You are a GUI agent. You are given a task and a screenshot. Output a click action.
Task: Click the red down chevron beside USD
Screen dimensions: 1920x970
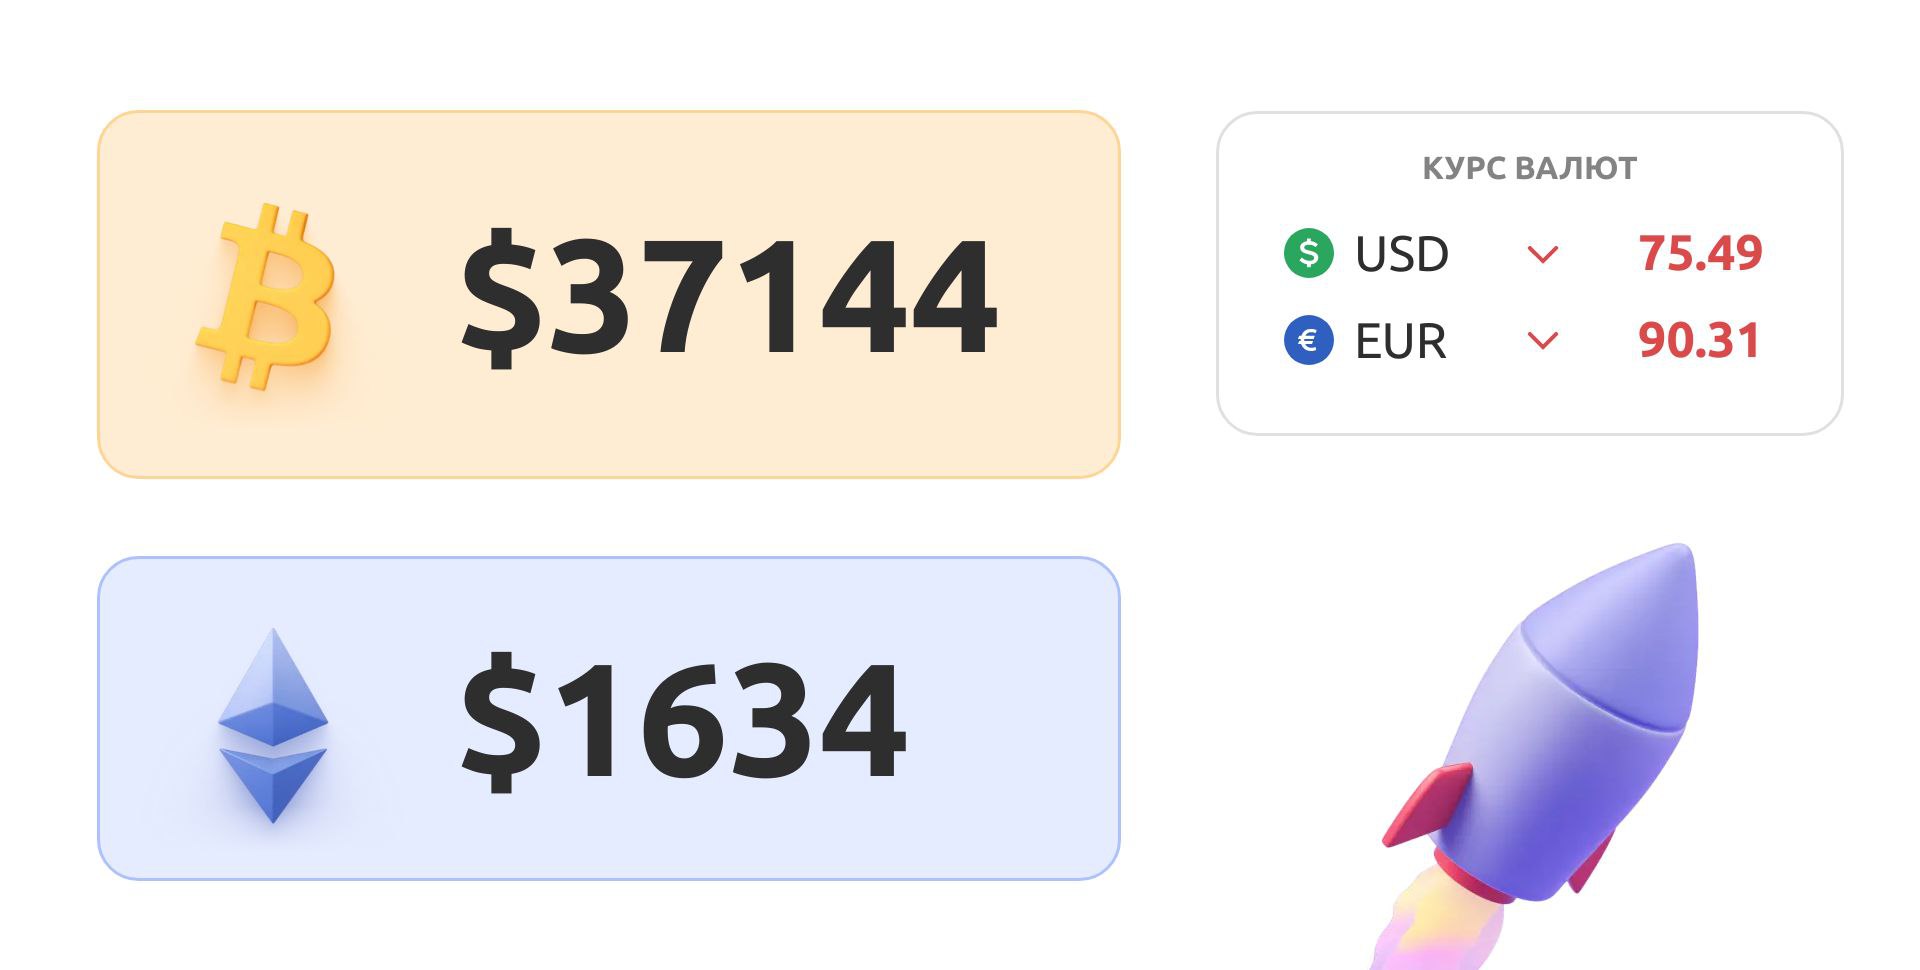tap(1543, 255)
